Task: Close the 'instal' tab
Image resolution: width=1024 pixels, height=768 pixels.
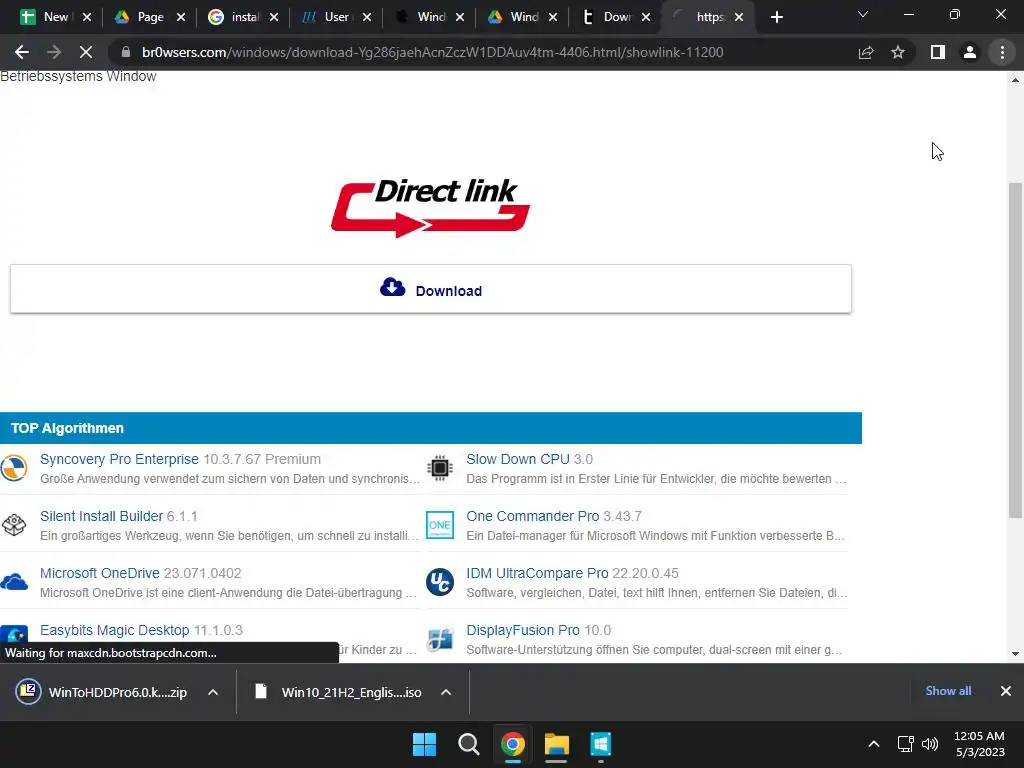Action: (x=274, y=17)
